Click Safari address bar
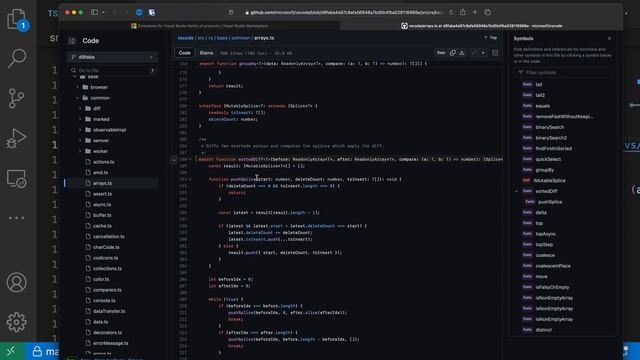The height and width of the screenshot is (360, 640). pos(341,13)
